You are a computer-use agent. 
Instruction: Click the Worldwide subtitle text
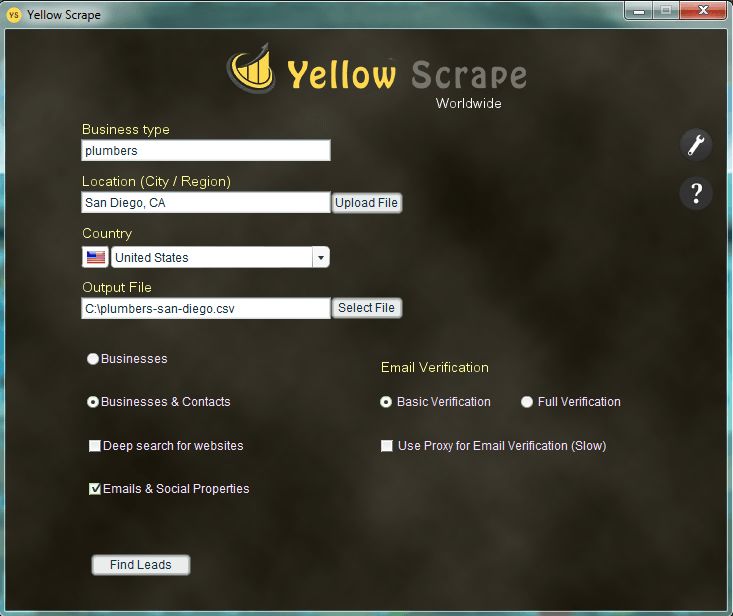(468, 103)
